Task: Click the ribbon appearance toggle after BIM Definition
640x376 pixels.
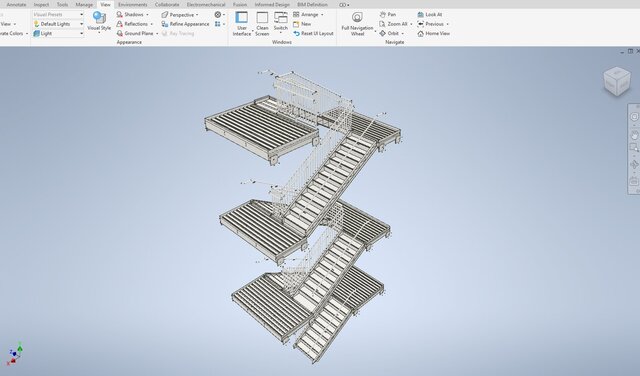Action: click(344, 5)
